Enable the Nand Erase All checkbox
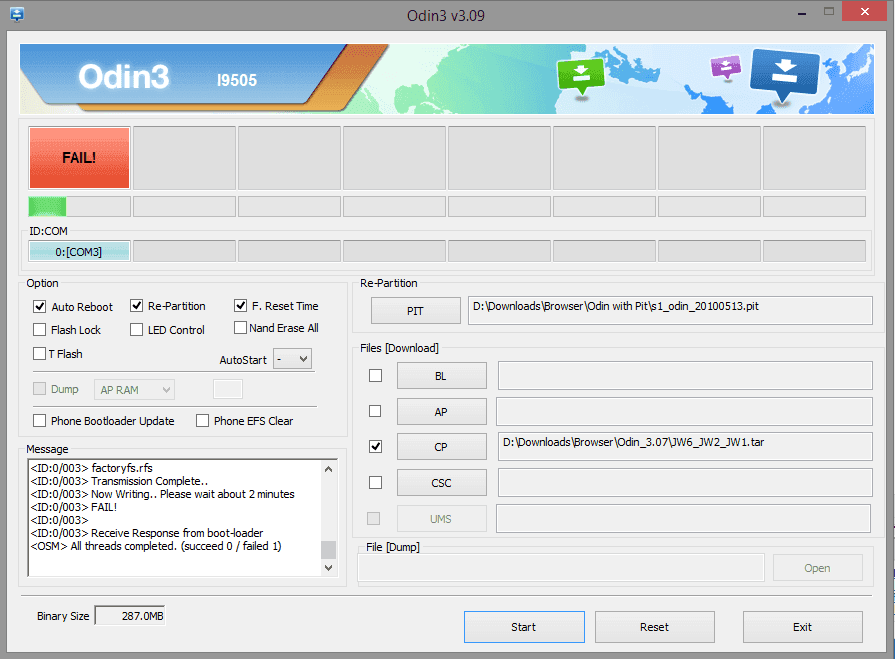 240,328
